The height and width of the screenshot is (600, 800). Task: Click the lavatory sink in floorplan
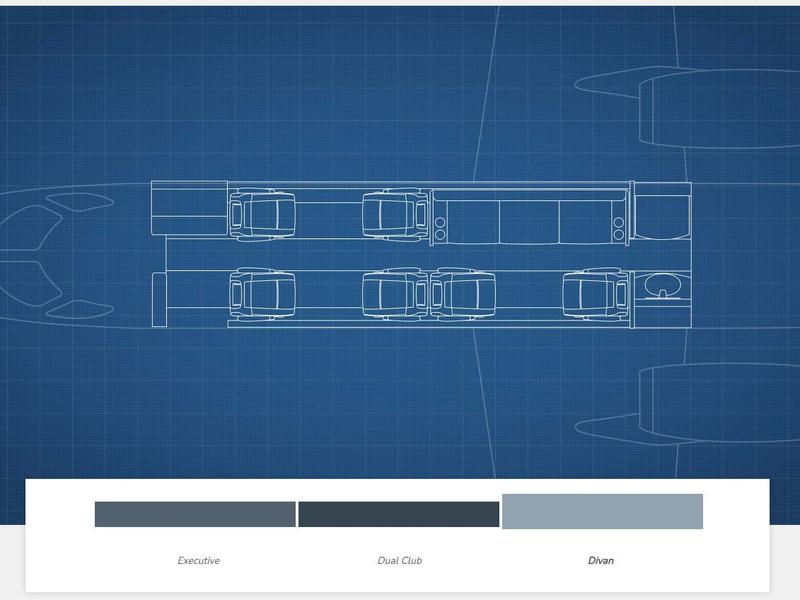click(x=662, y=286)
